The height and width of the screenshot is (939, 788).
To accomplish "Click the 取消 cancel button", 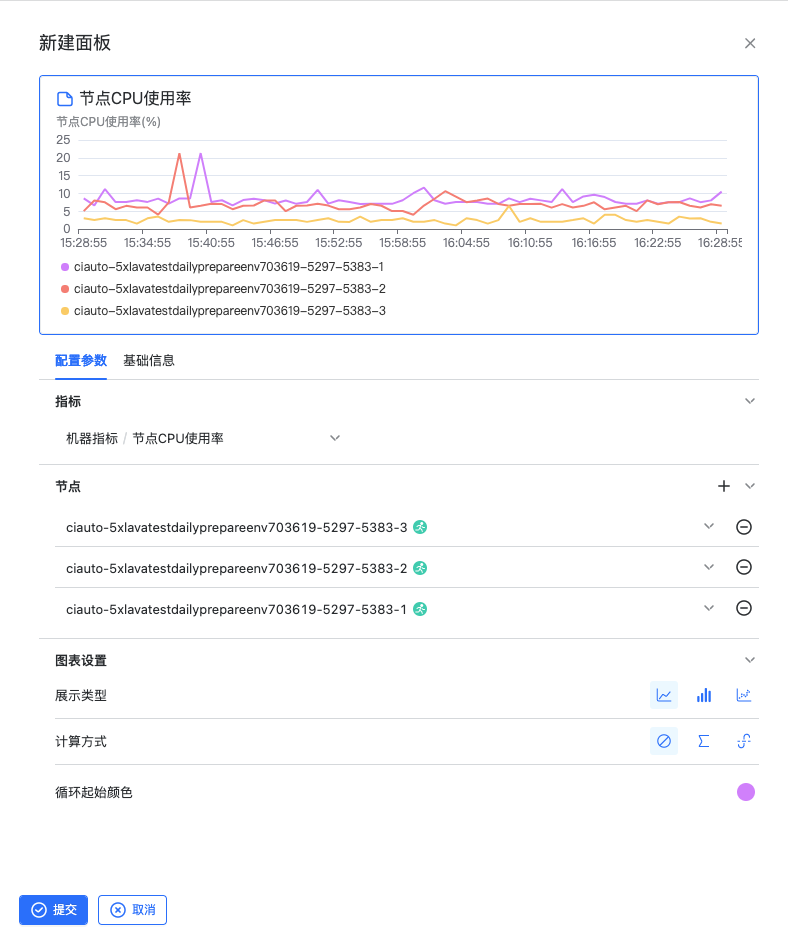I will click(132, 910).
